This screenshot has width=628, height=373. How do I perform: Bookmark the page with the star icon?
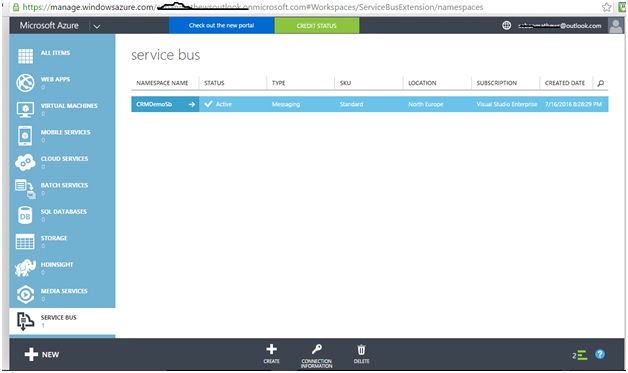606,7
